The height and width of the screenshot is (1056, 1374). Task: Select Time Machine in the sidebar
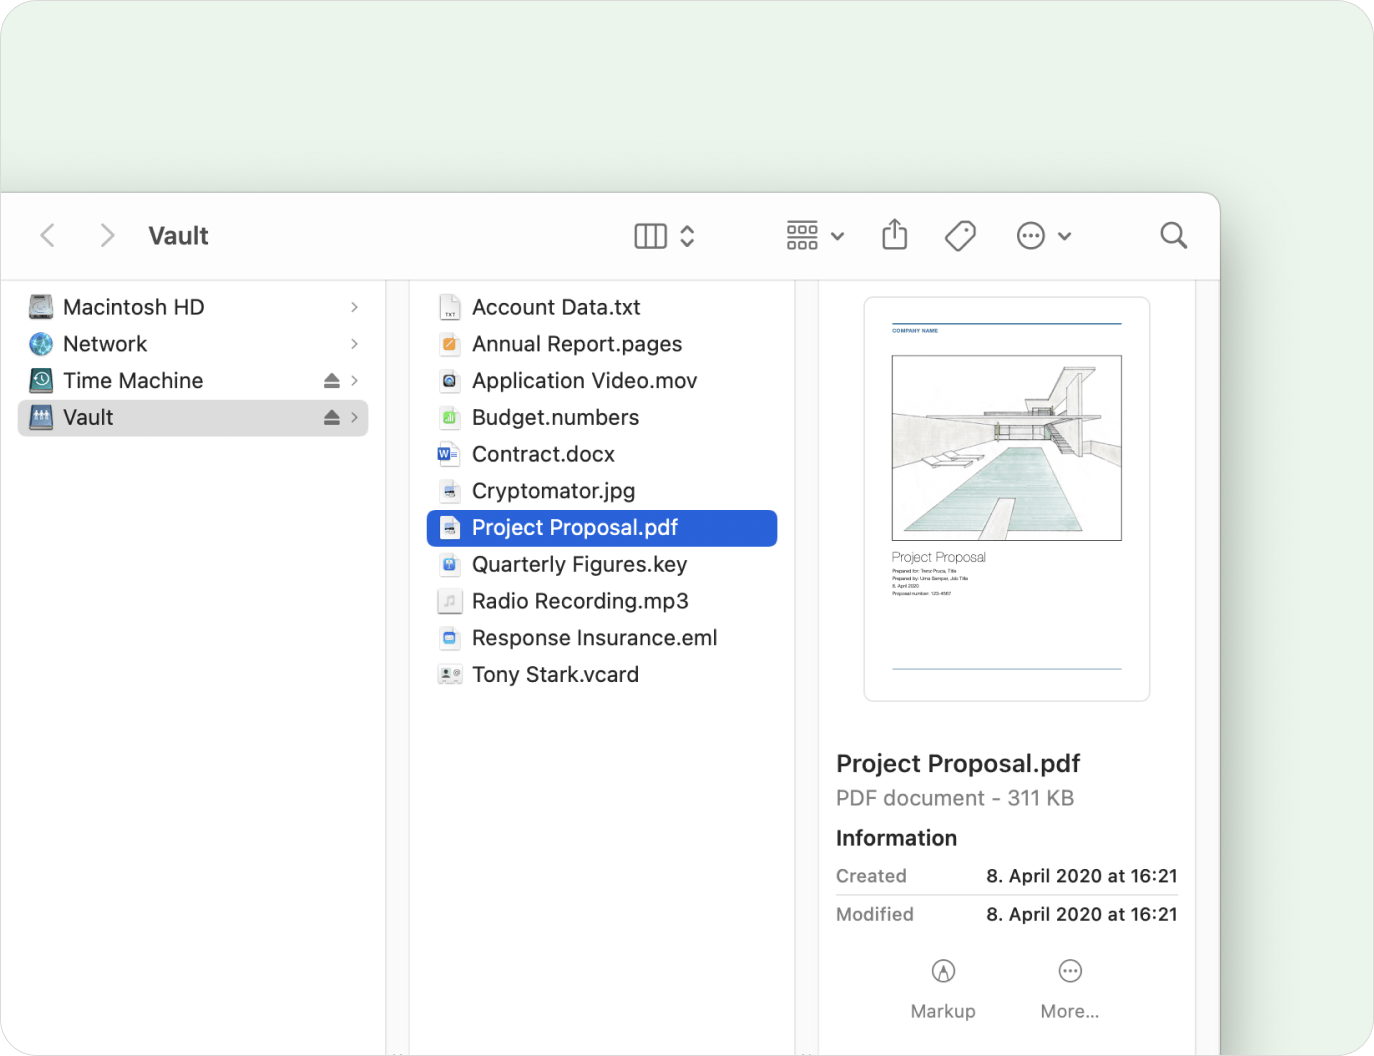point(133,381)
